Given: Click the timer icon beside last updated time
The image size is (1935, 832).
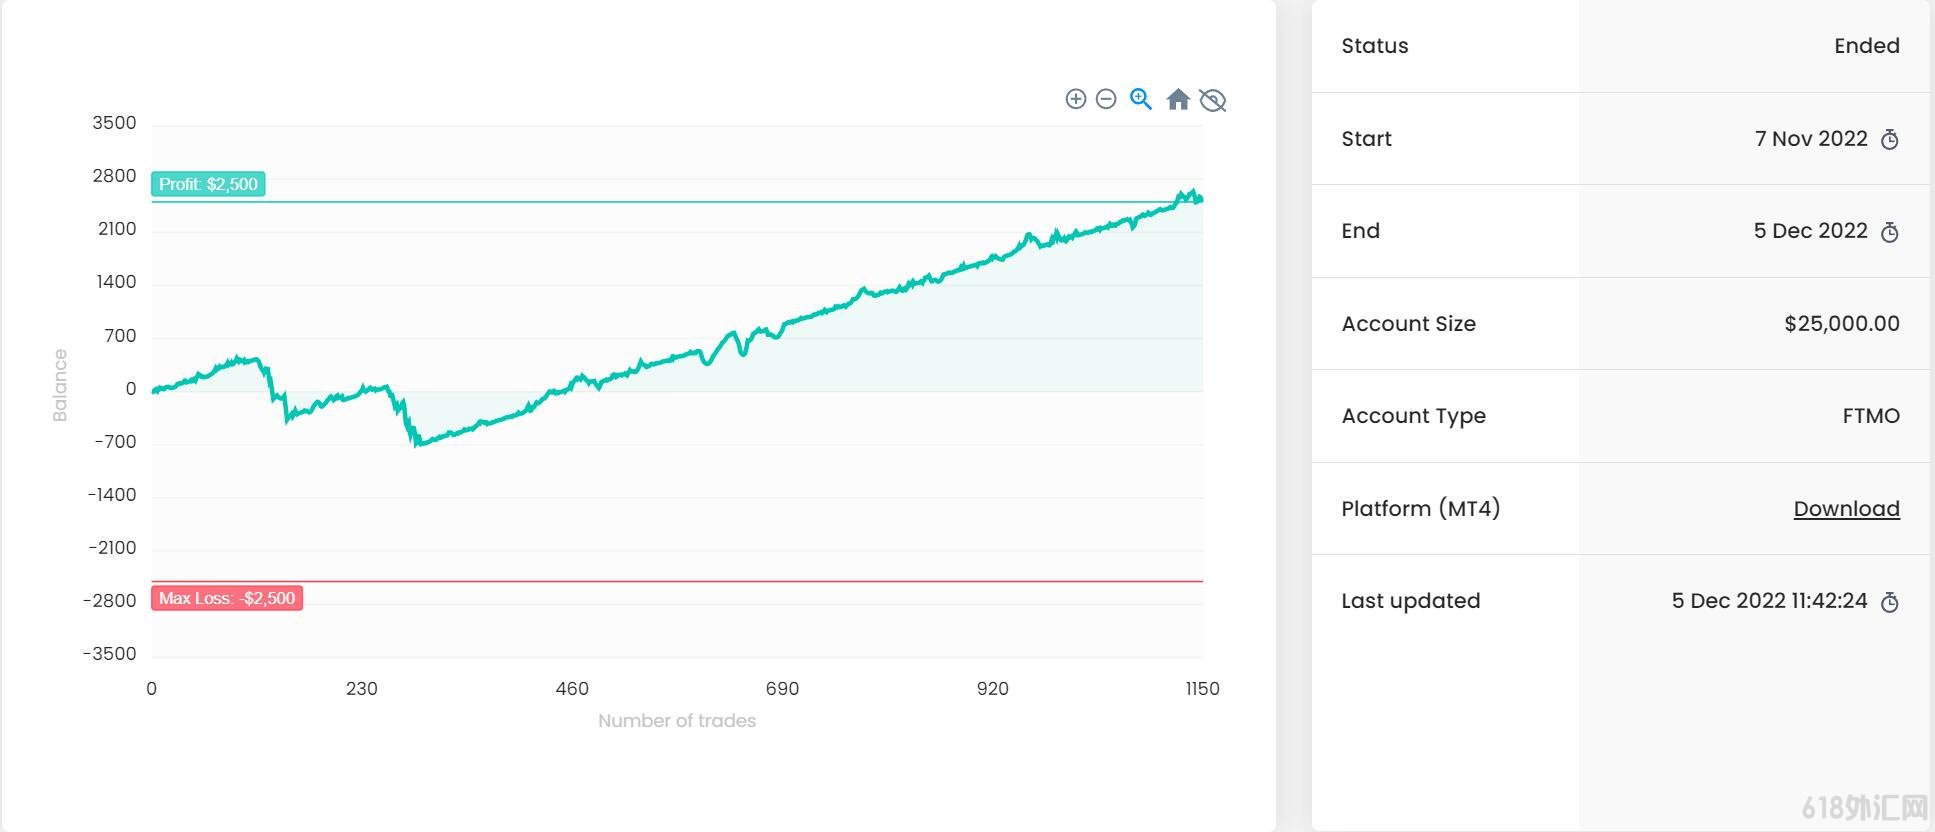Looking at the screenshot, I should (x=1889, y=602).
